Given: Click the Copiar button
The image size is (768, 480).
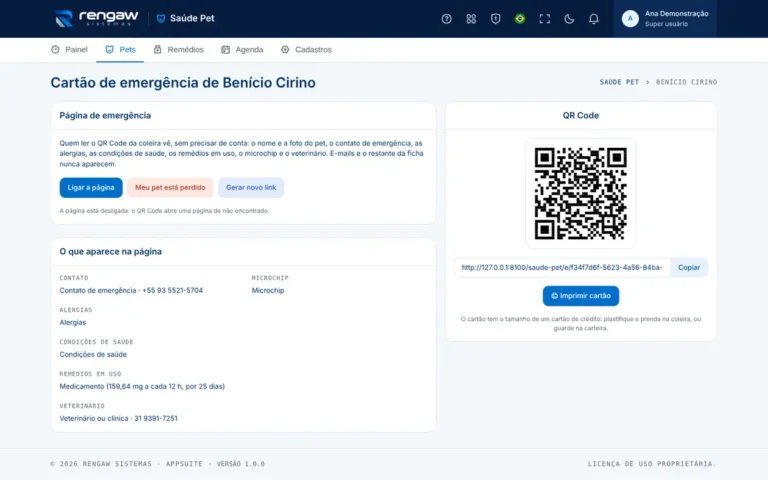Looking at the screenshot, I should point(689,267).
